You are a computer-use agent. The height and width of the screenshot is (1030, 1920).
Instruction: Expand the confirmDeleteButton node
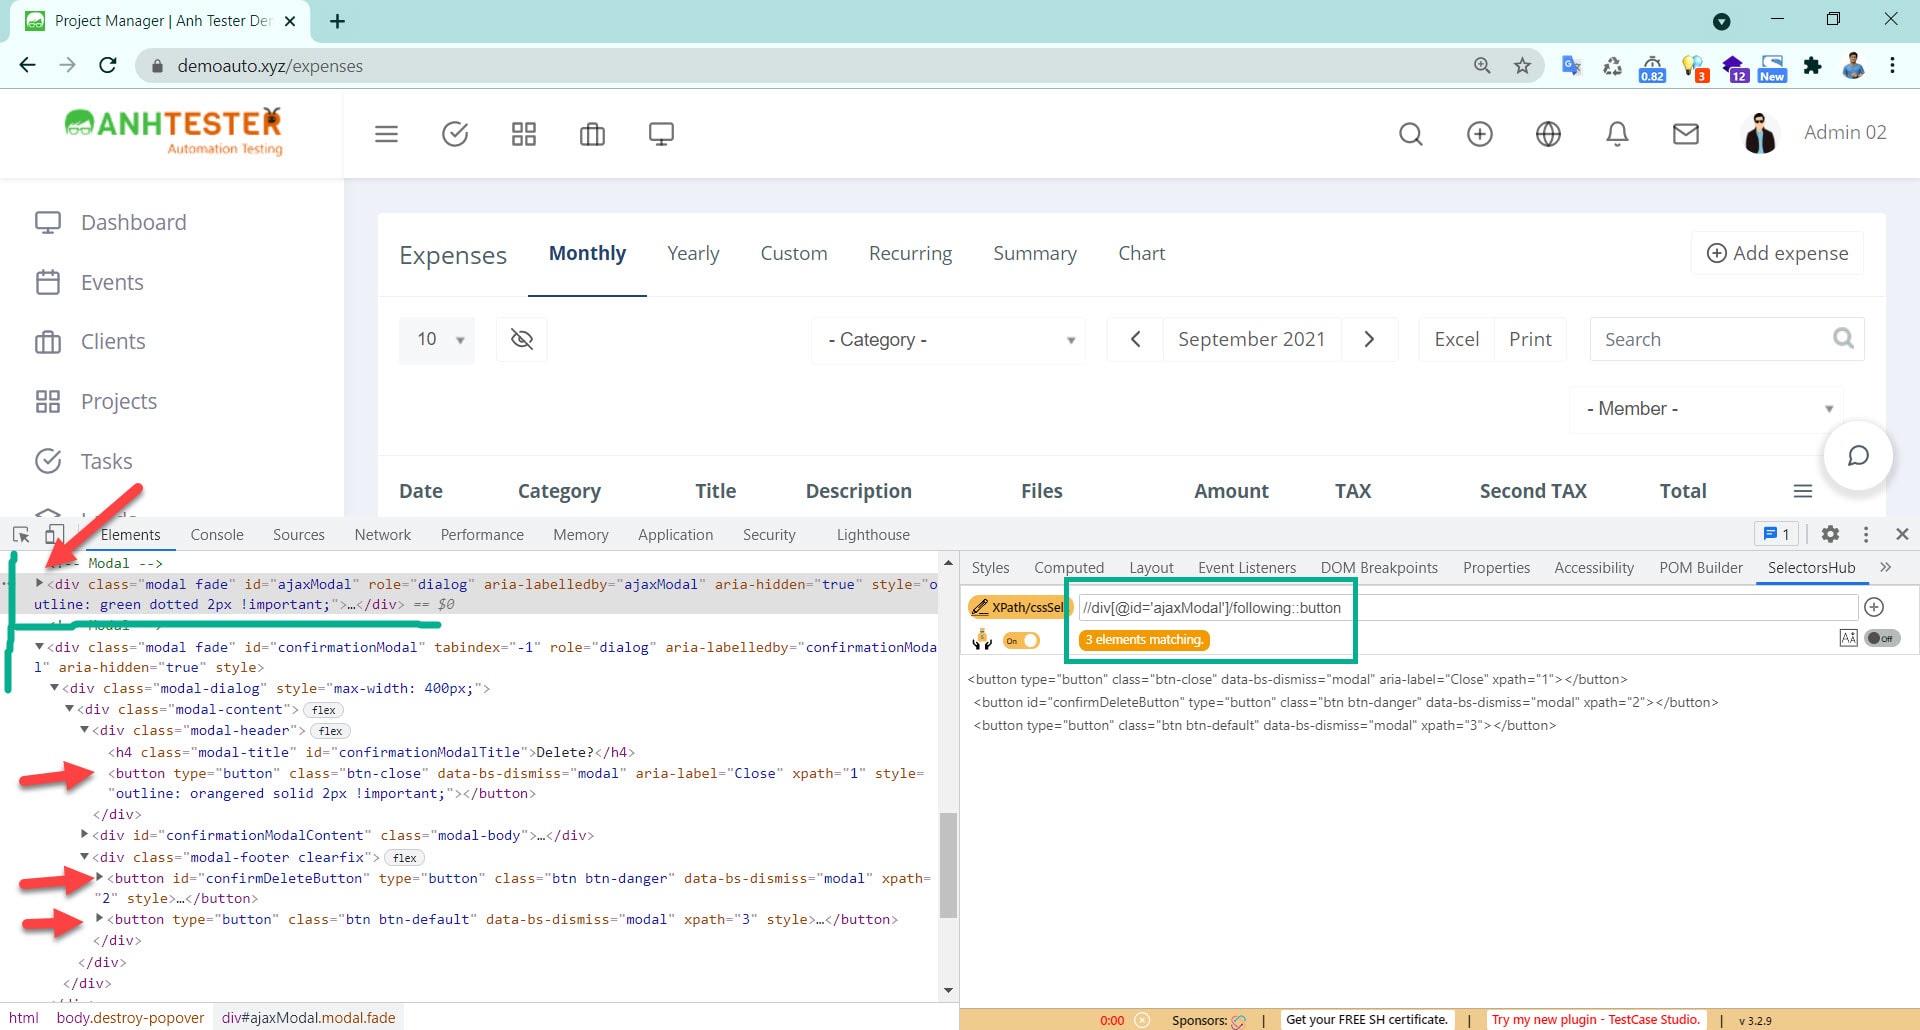tap(100, 877)
